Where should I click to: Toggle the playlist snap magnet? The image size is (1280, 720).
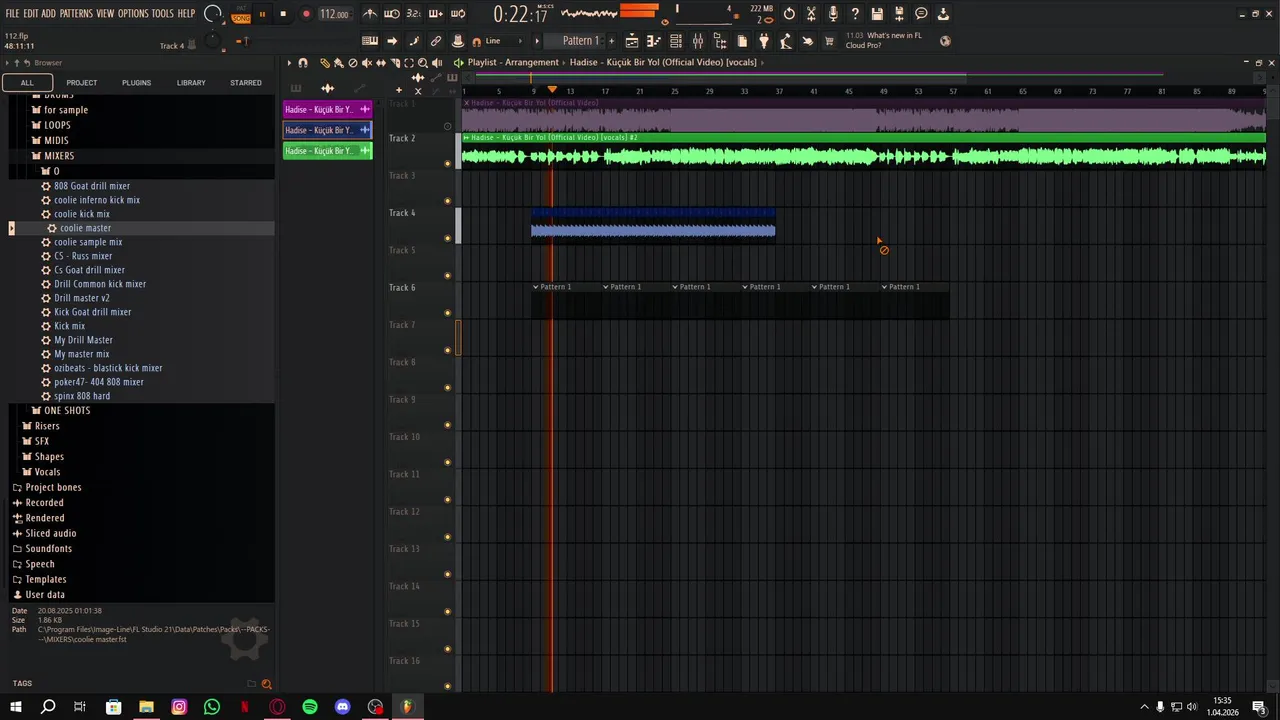point(303,63)
